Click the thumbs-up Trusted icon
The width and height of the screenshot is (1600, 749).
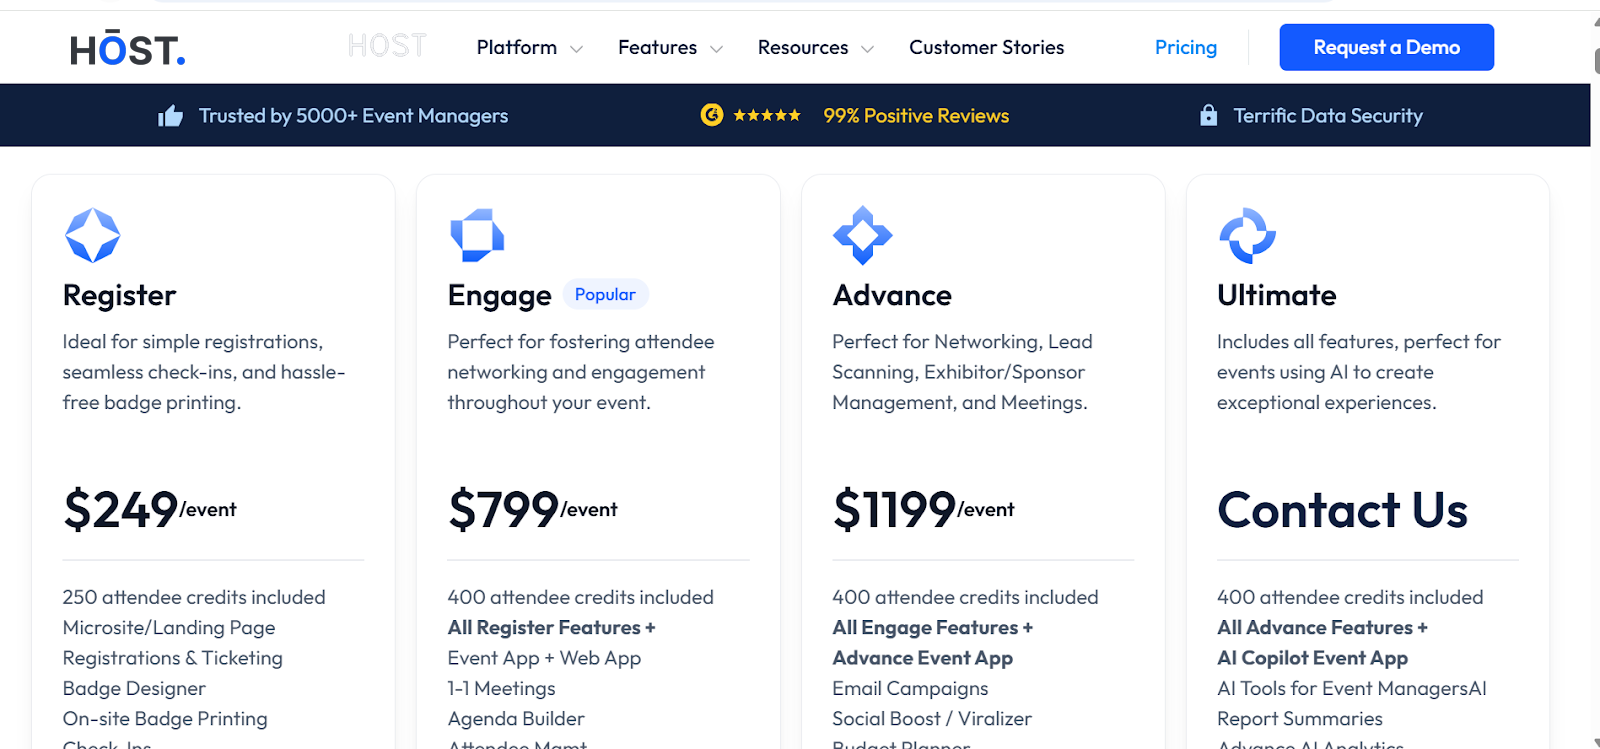(x=171, y=116)
